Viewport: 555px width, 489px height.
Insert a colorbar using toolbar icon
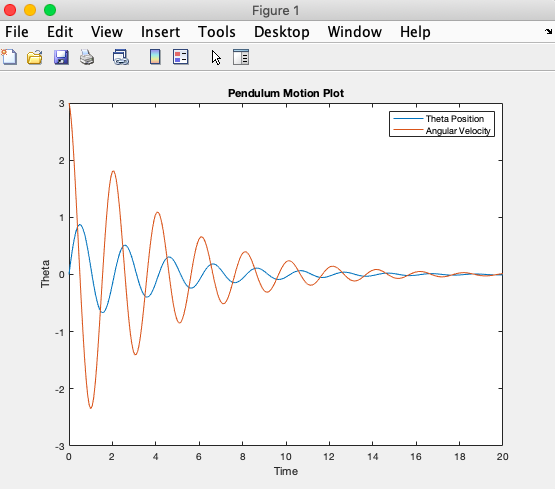155,57
